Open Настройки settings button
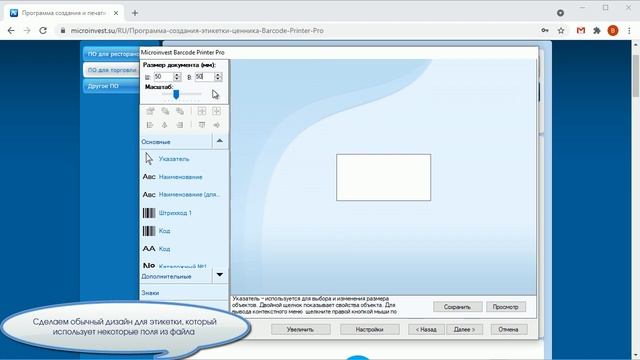This screenshot has height=360, width=640. (x=369, y=329)
